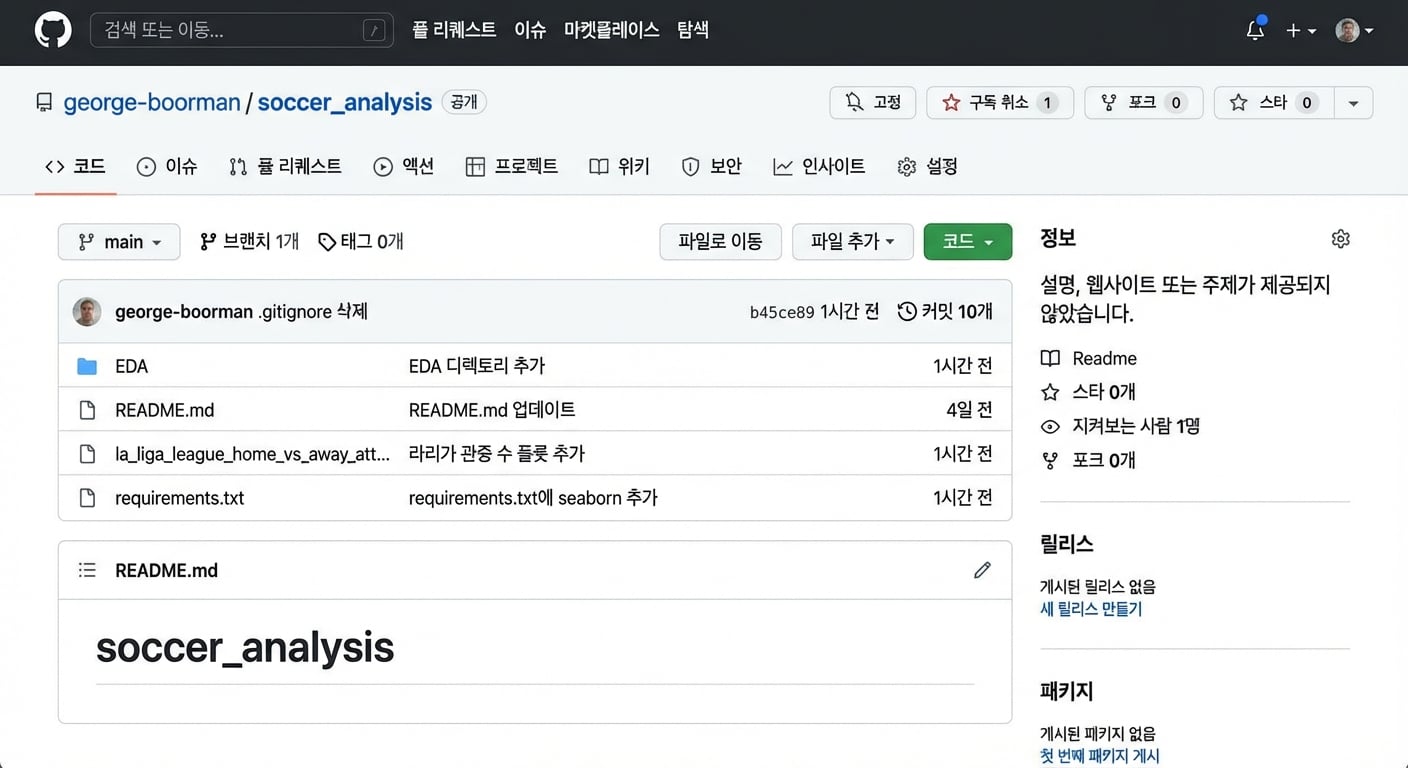1408x768 pixels.
Task: Fork repository with 포크 button
Action: (1144, 102)
